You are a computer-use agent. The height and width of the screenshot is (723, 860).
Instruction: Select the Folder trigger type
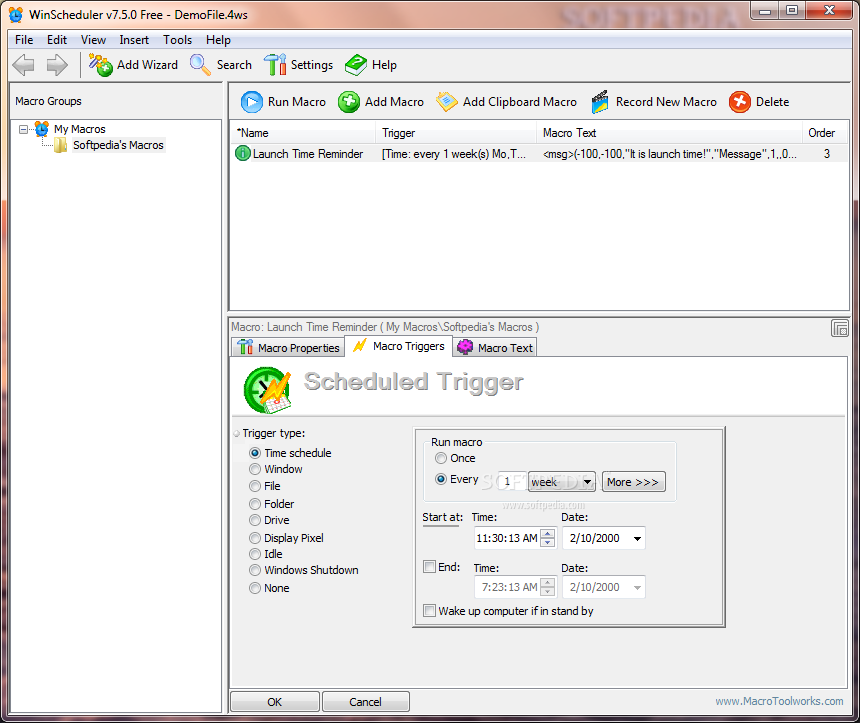click(x=254, y=504)
